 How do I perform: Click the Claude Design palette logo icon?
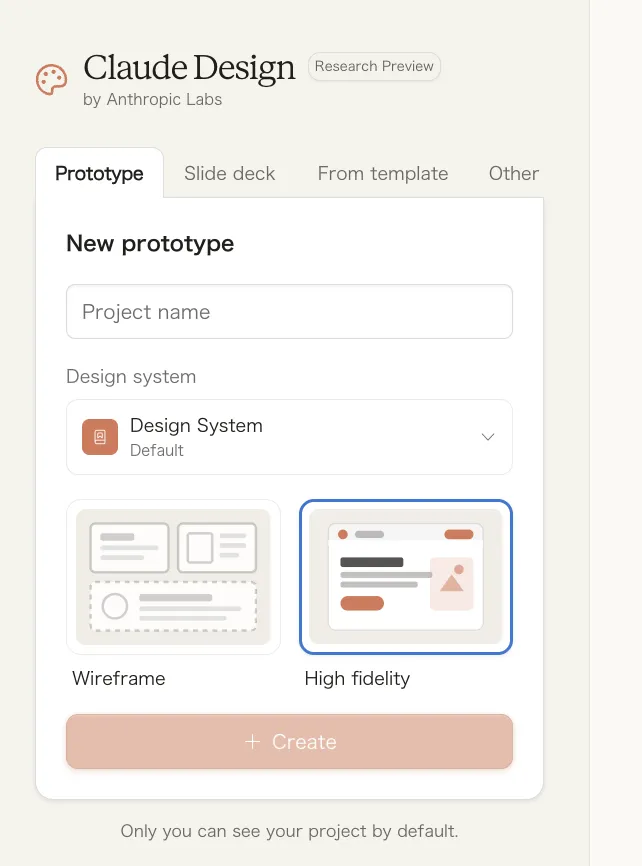51,80
